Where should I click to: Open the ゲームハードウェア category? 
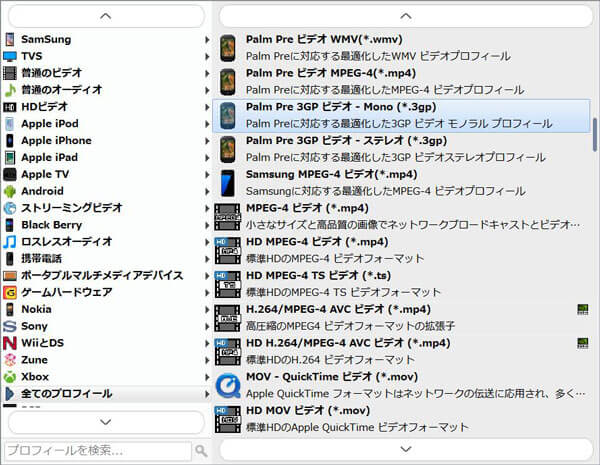(x=106, y=292)
